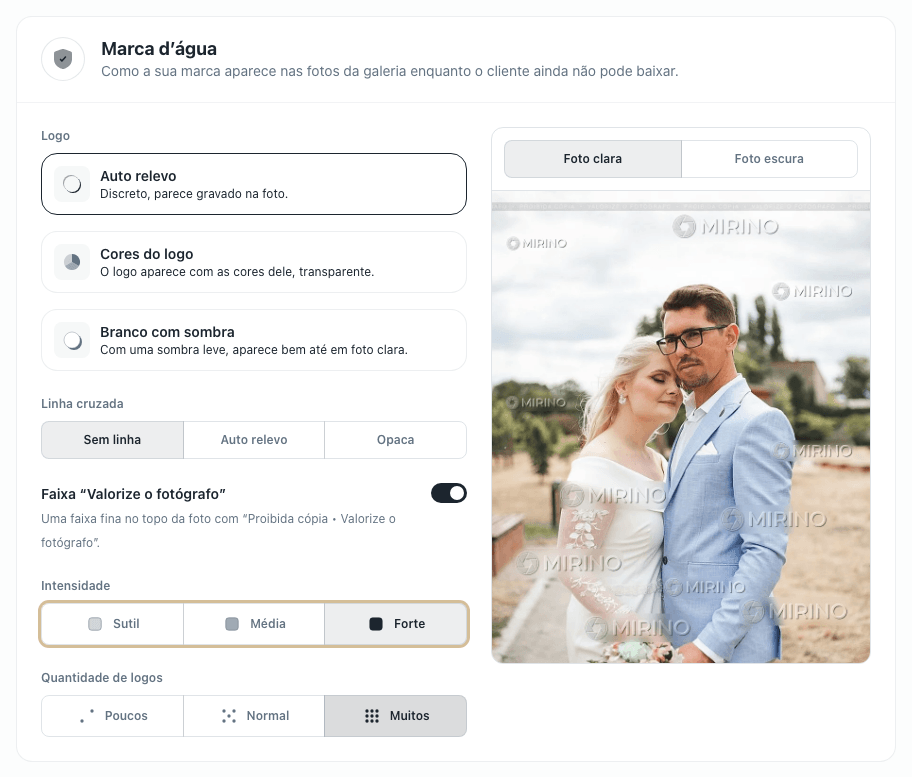The image size is (912, 777).
Task: Click the gray square icon for Média
Action: point(232,624)
